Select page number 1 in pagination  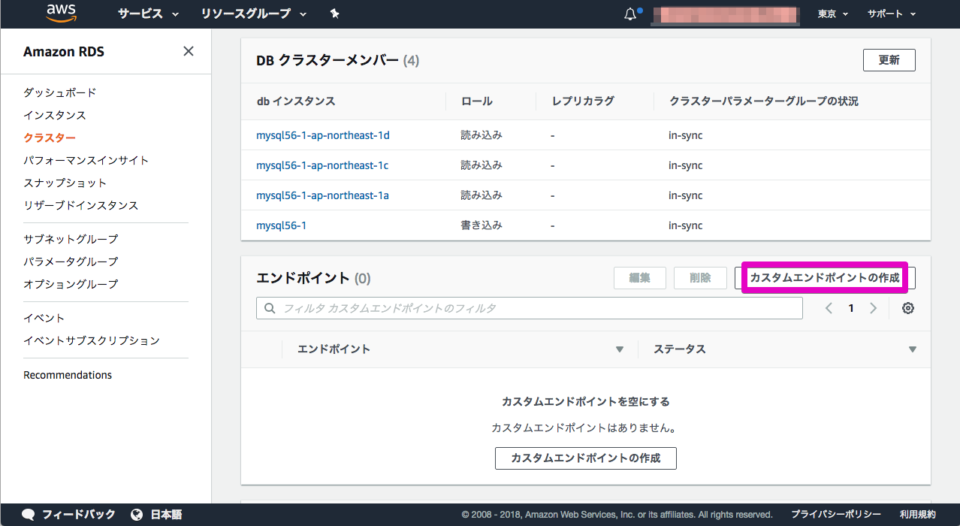[x=850, y=308]
